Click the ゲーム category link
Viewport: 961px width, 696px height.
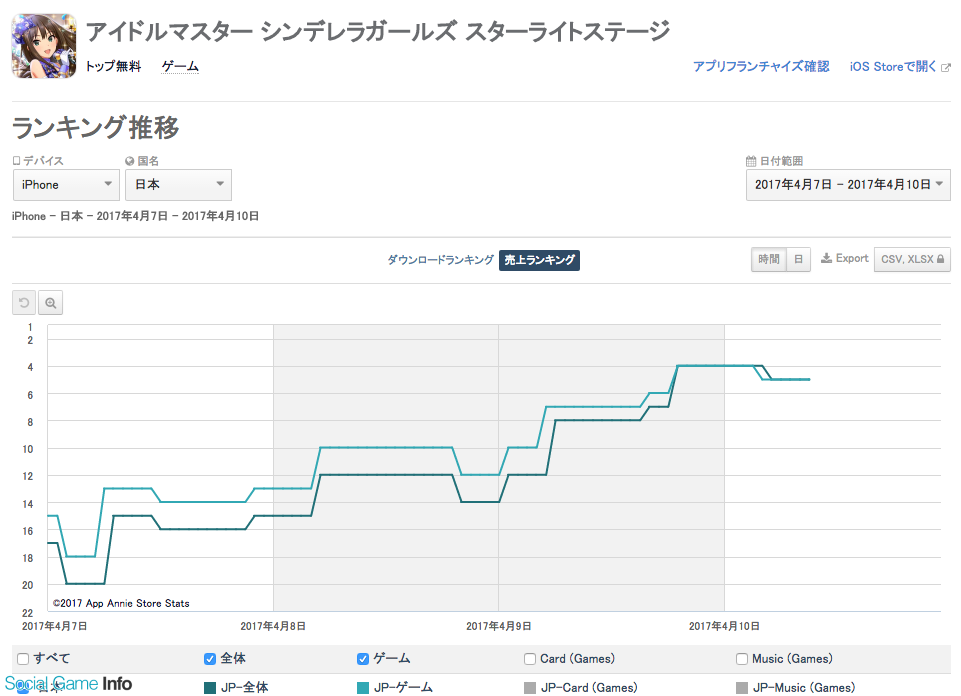pos(180,66)
